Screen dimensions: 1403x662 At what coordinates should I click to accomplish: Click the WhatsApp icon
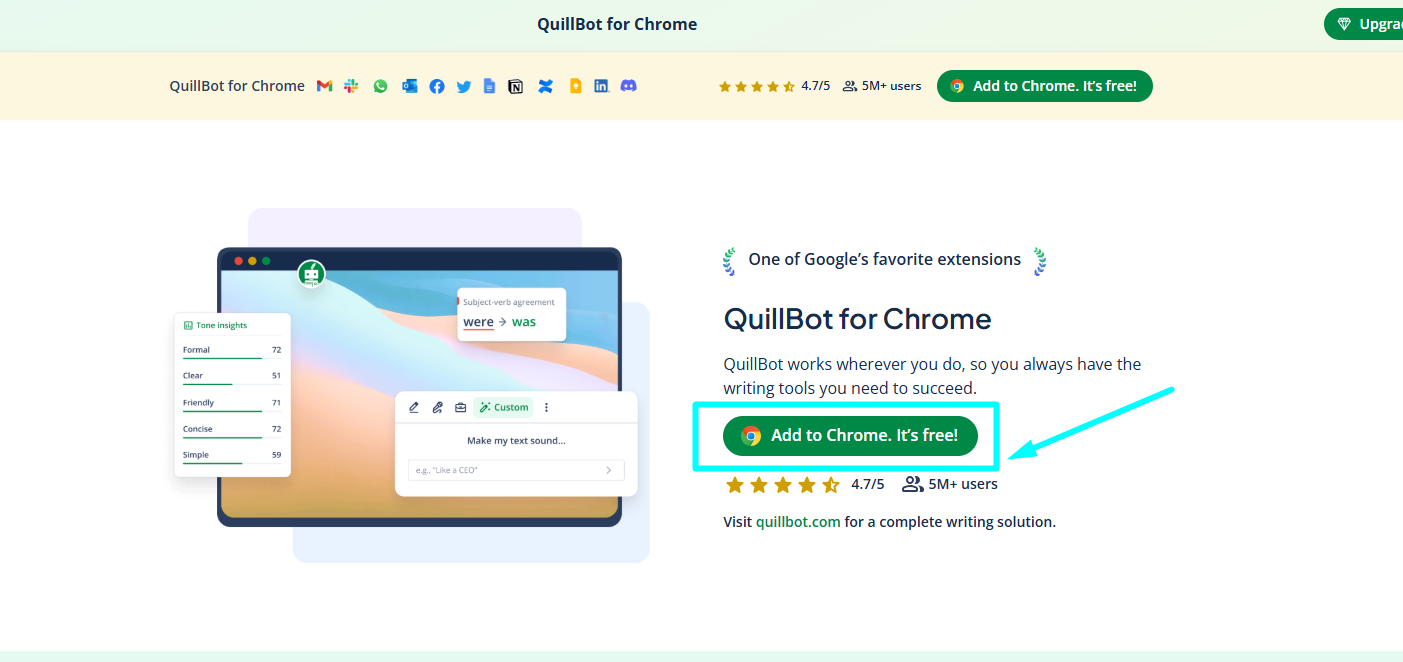coord(380,86)
